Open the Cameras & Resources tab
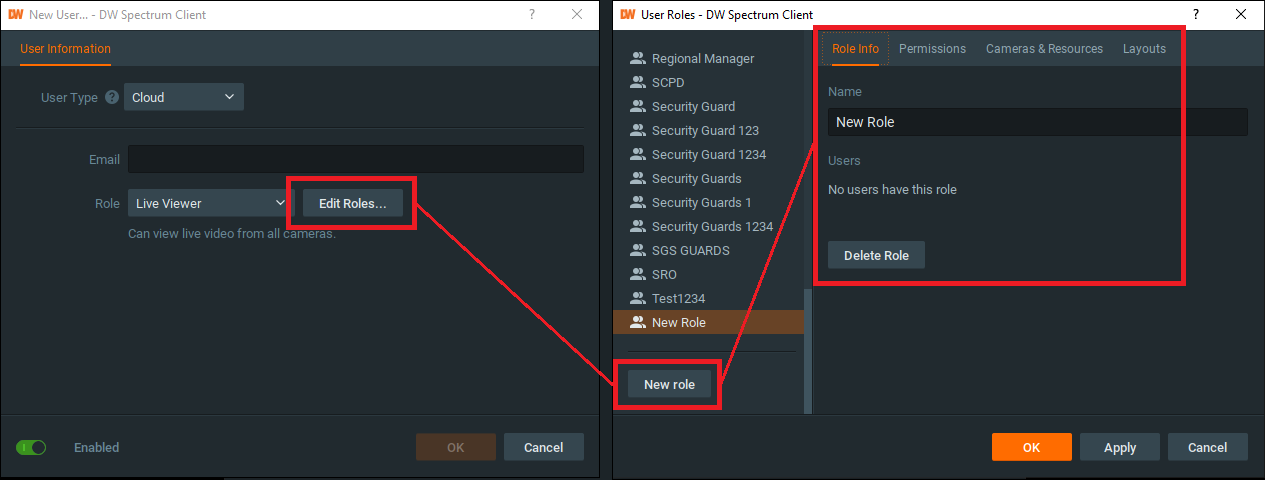1265x480 pixels. click(x=1044, y=49)
